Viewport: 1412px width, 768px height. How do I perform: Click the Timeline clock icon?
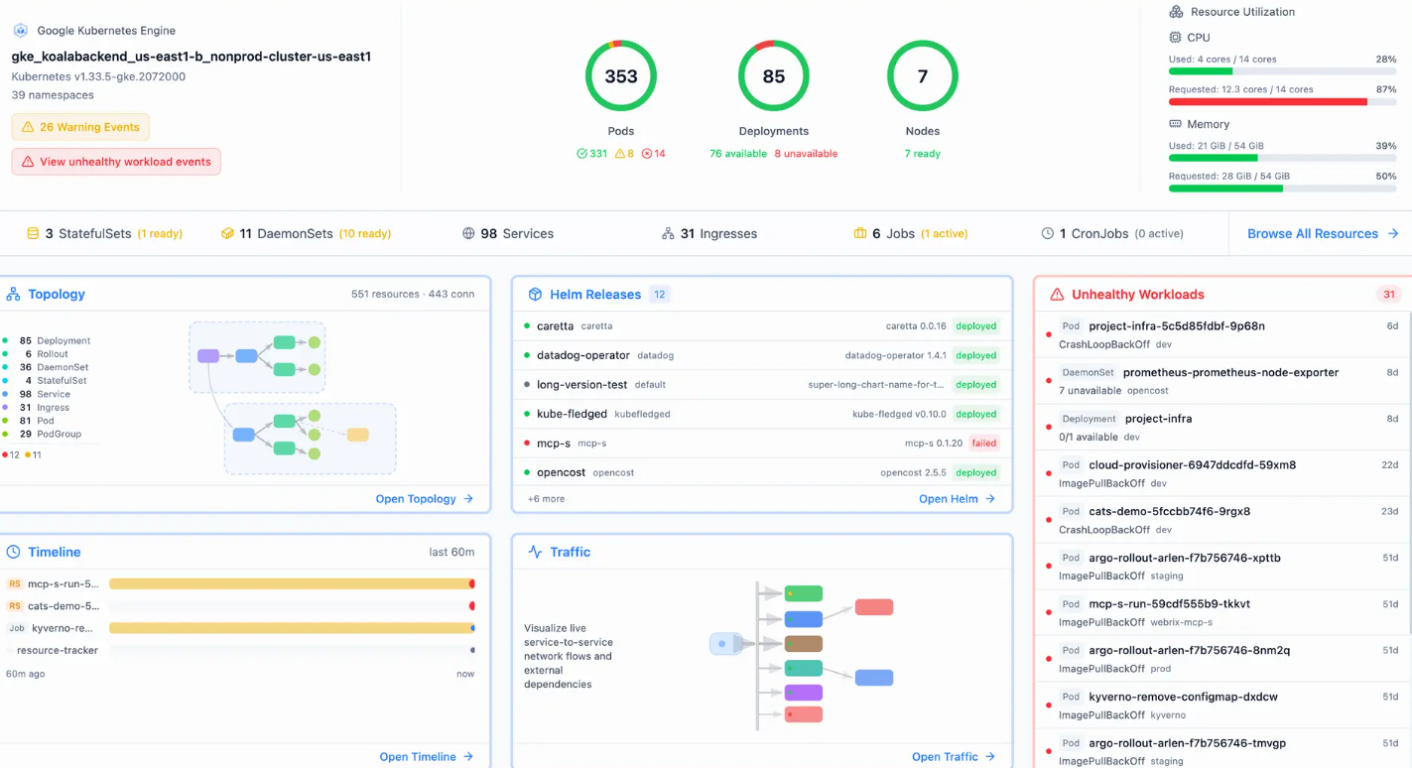[x=13, y=552]
